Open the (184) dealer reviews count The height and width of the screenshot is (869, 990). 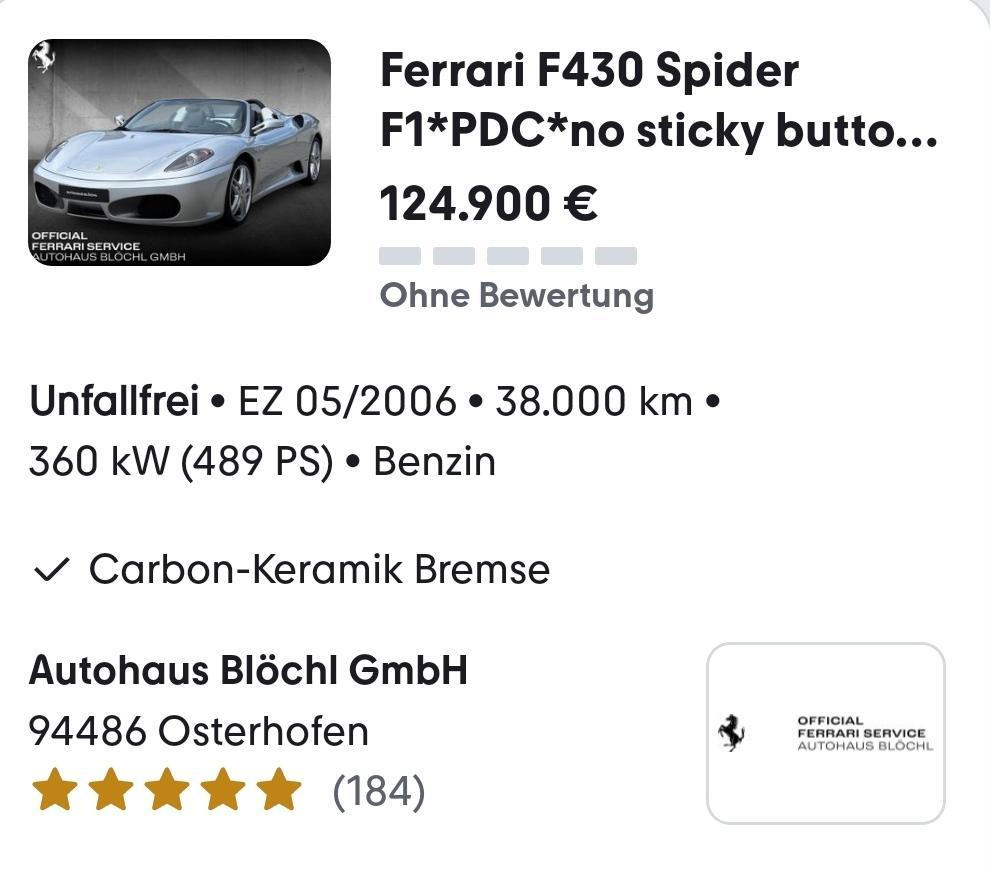379,791
